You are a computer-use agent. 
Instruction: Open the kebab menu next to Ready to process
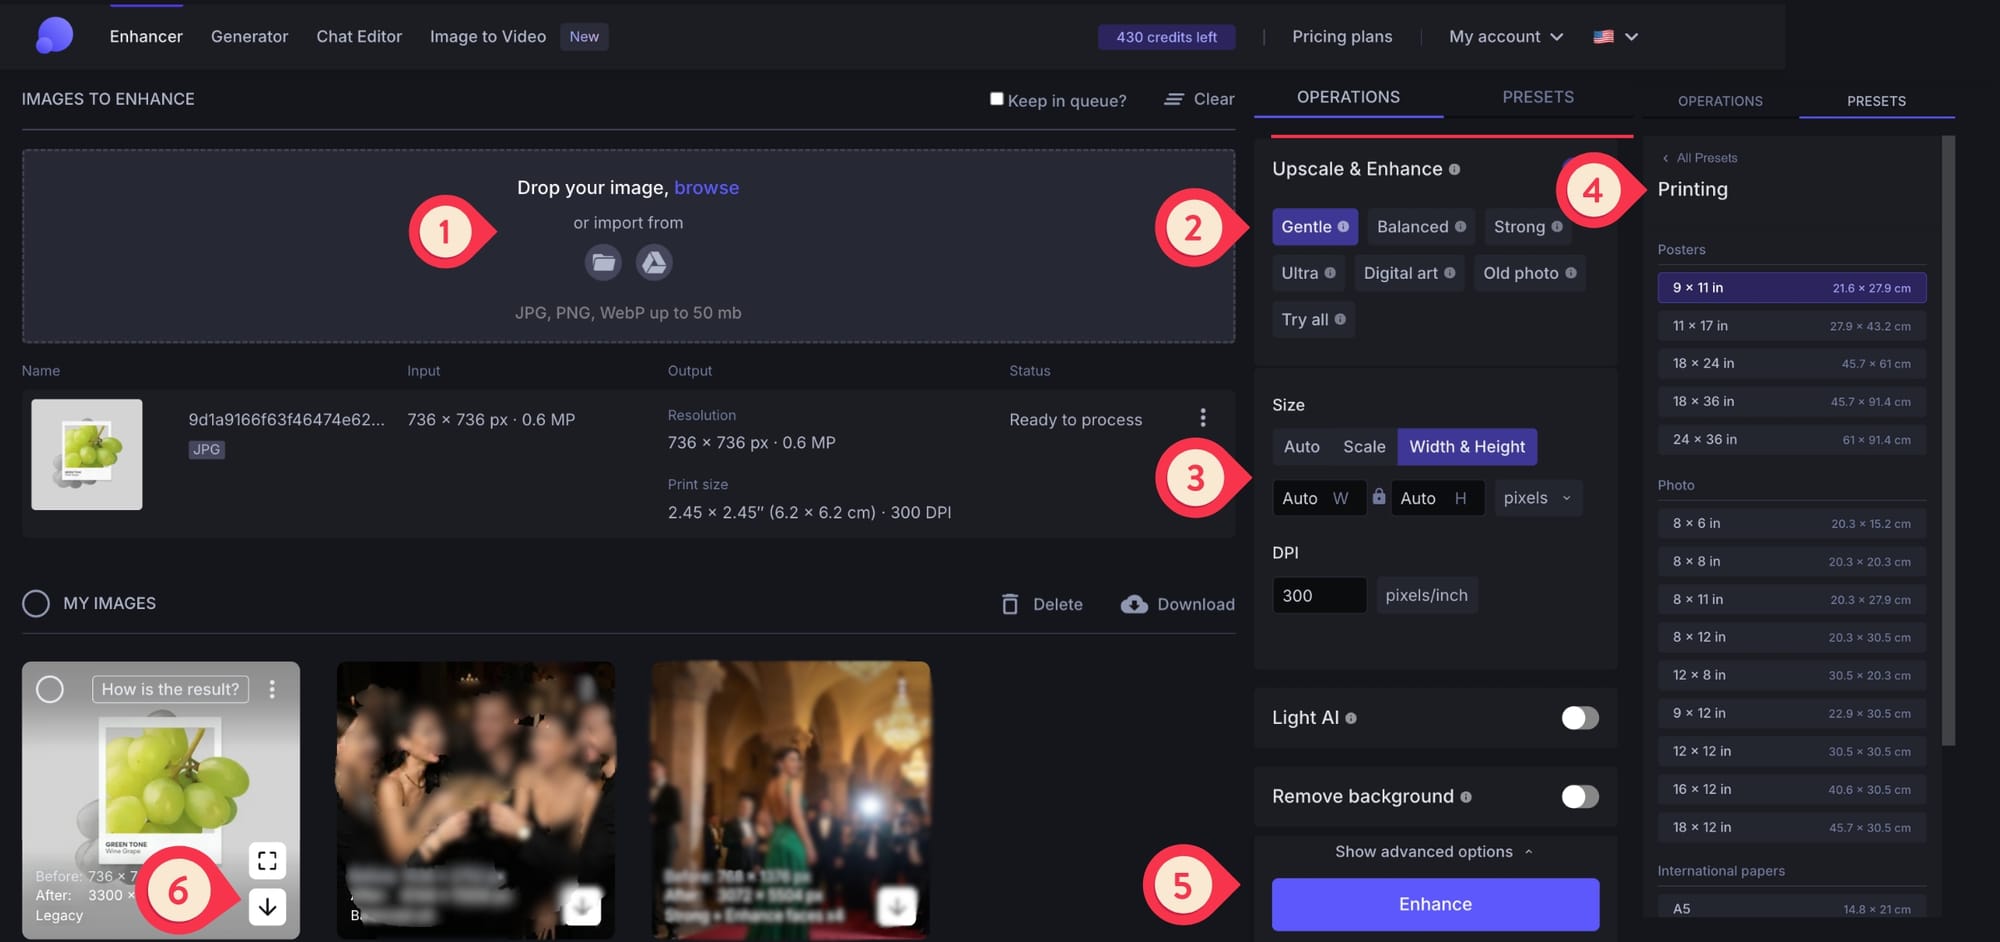point(1203,418)
